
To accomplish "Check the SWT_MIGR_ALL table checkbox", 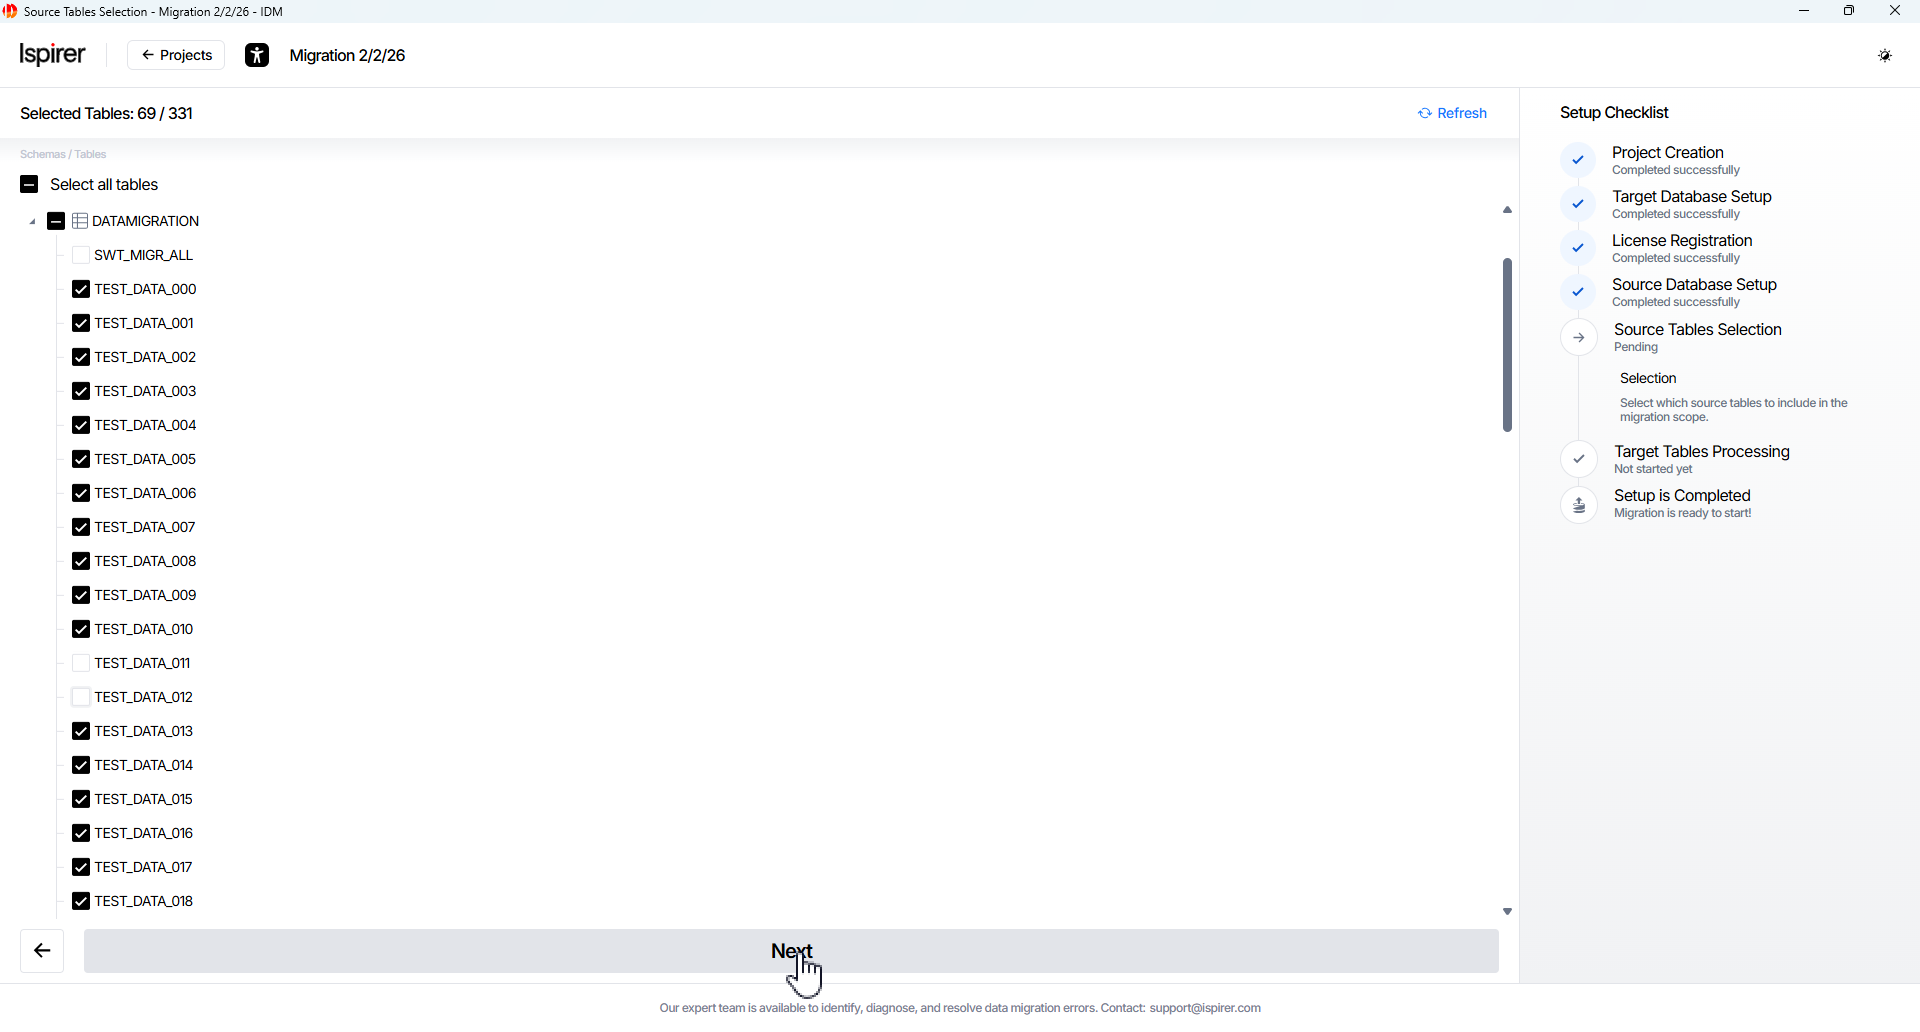I will [x=81, y=255].
